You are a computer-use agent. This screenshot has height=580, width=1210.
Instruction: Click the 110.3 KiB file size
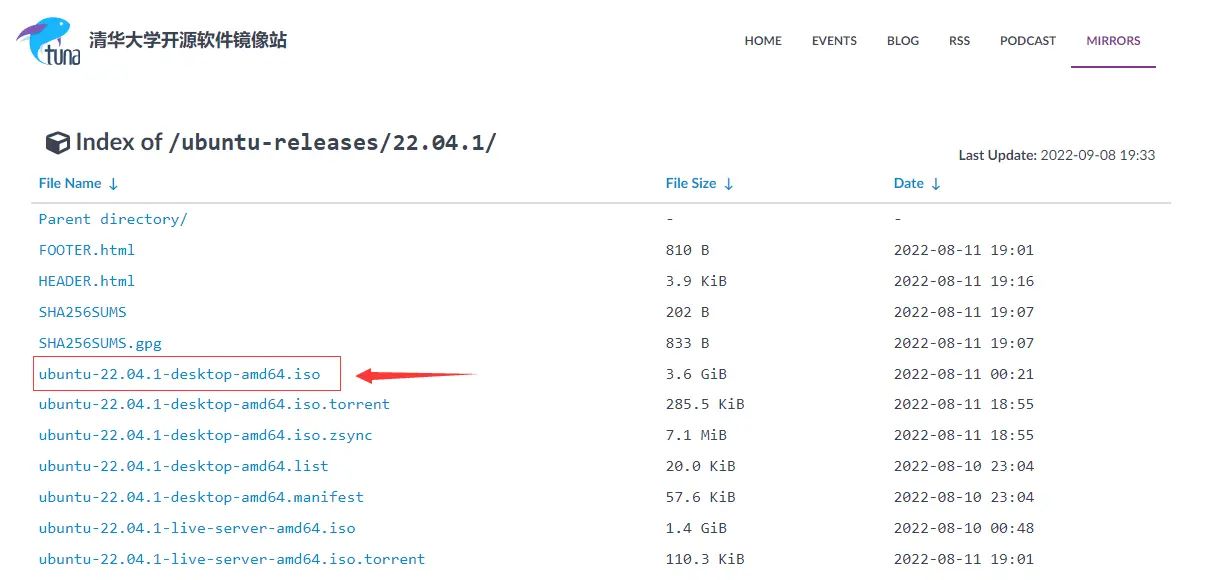click(x=705, y=559)
